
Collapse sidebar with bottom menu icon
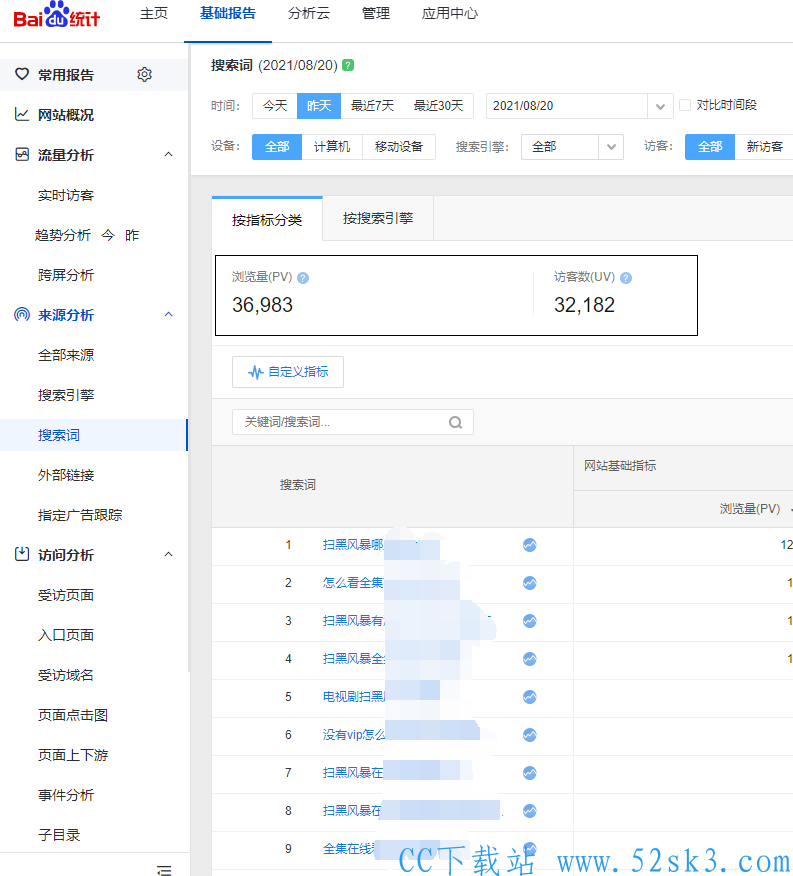(x=164, y=869)
